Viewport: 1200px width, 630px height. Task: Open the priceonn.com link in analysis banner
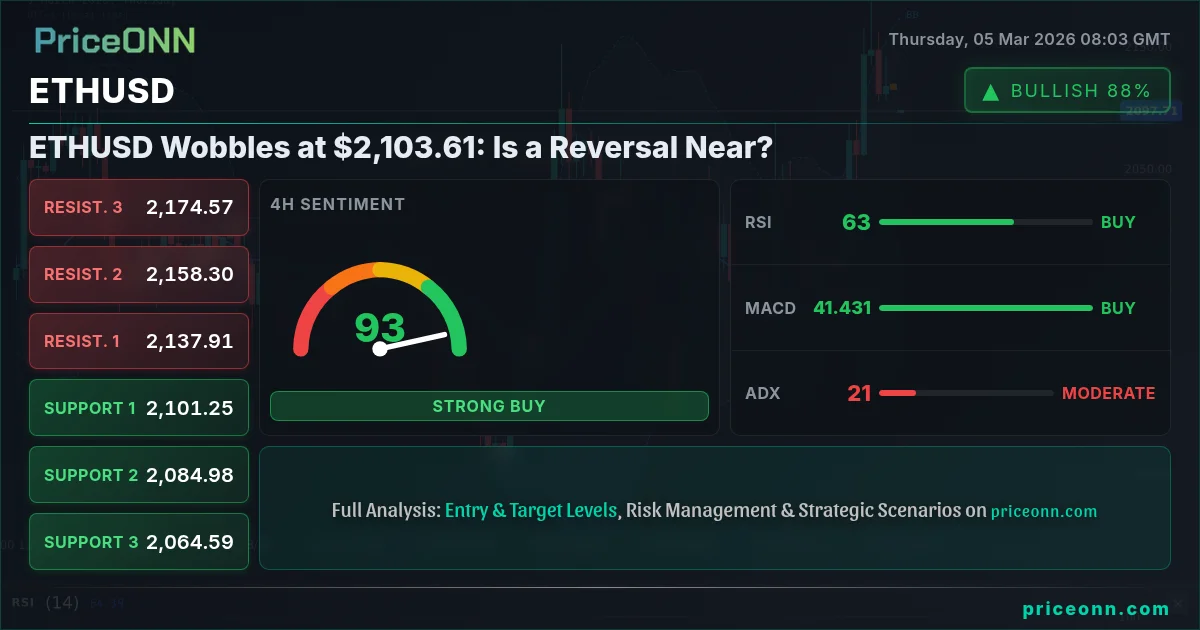point(1044,511)
